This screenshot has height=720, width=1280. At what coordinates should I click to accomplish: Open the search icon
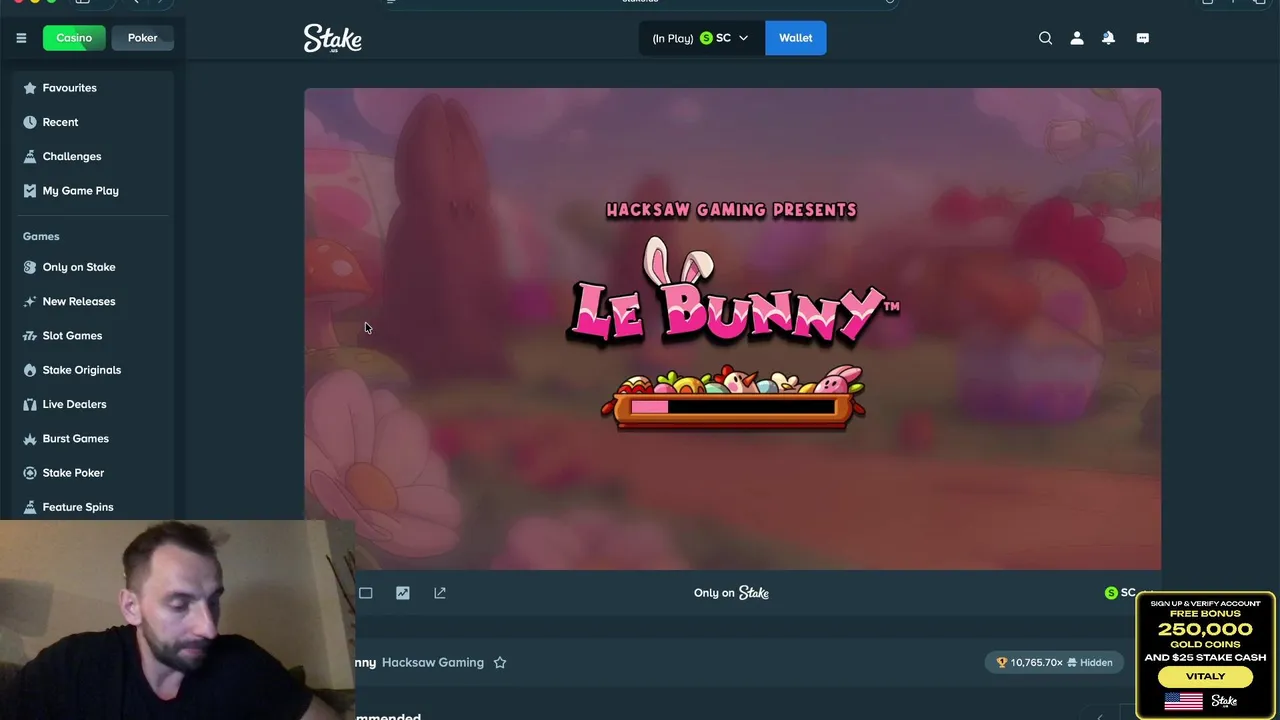pos(1045,38)
